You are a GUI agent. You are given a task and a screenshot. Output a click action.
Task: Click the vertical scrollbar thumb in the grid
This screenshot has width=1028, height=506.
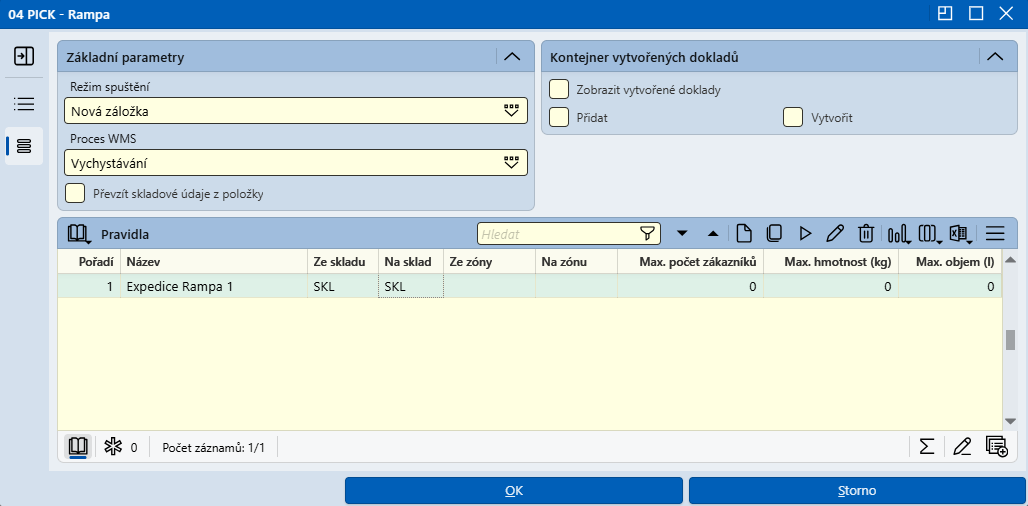coord(1010,340)
